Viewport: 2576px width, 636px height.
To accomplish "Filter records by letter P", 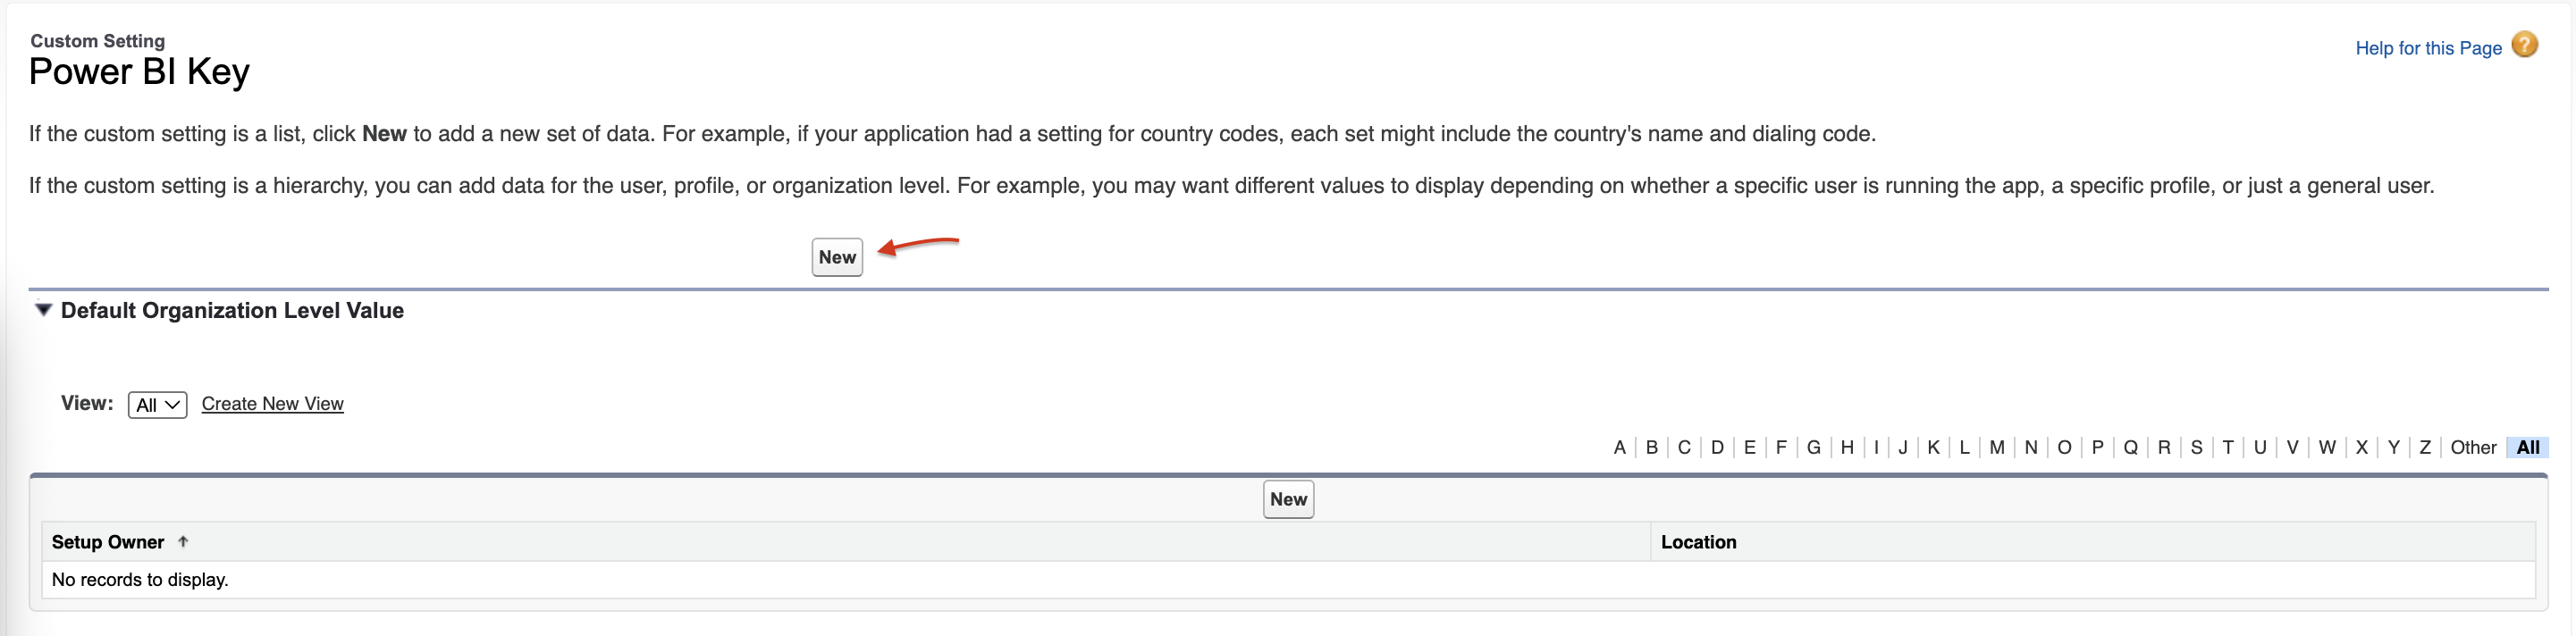I will tap(2097, 447).
